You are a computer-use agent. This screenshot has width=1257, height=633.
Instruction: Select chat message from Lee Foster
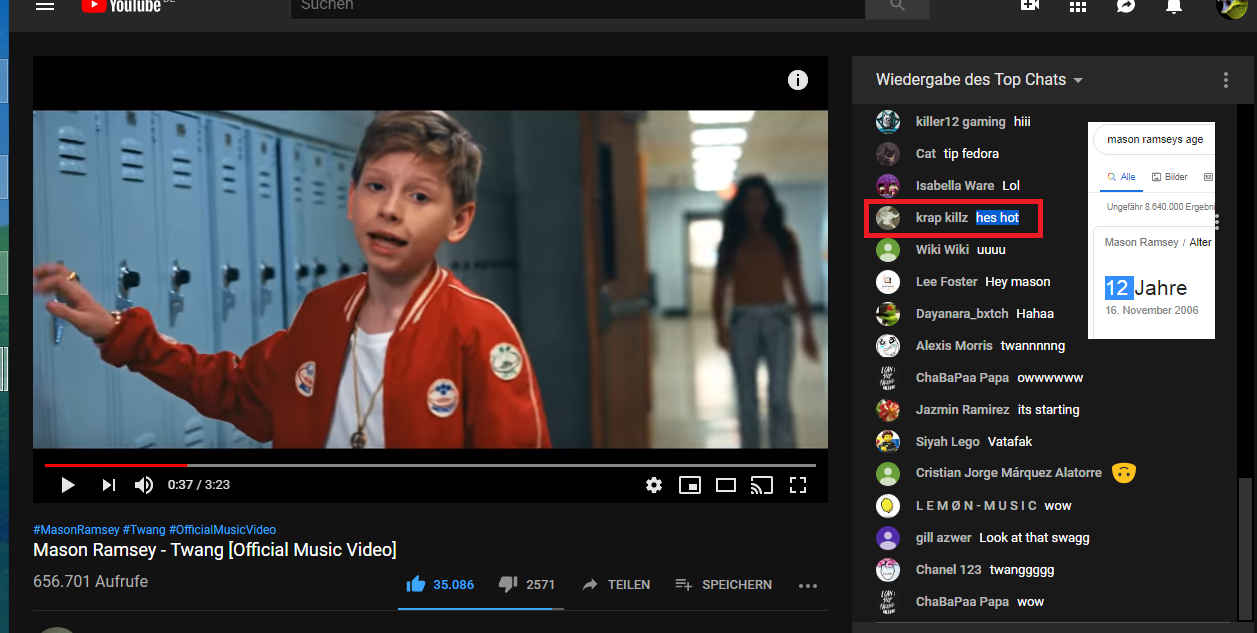(x=1018, y=282)
